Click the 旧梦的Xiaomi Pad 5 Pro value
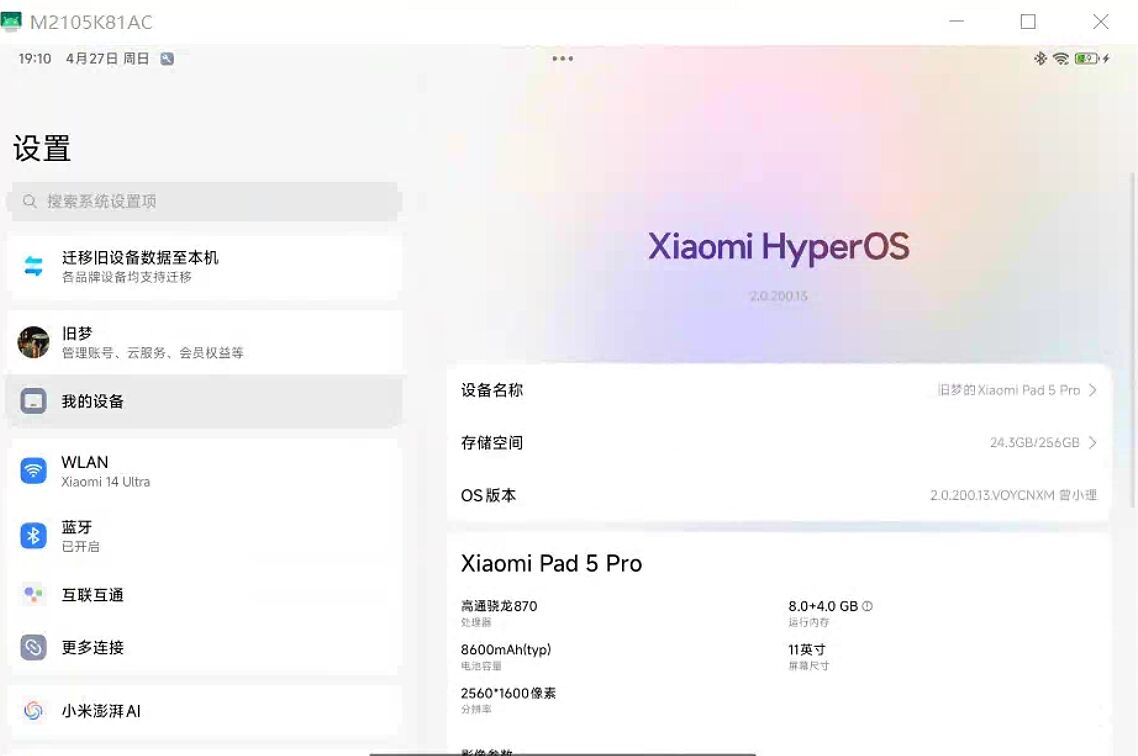The image size is (1138, 756). point(1009,390)
